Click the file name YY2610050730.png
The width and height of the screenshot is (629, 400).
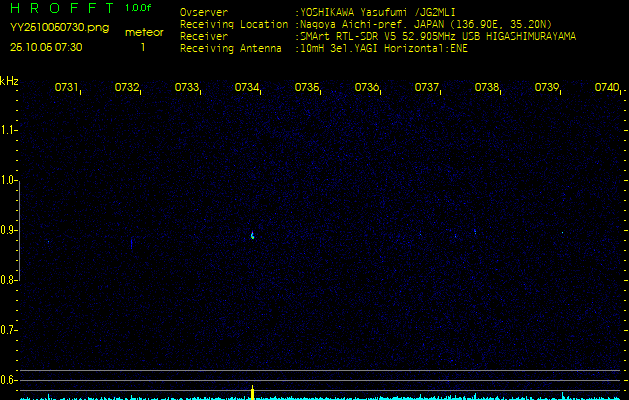[52, 29]
